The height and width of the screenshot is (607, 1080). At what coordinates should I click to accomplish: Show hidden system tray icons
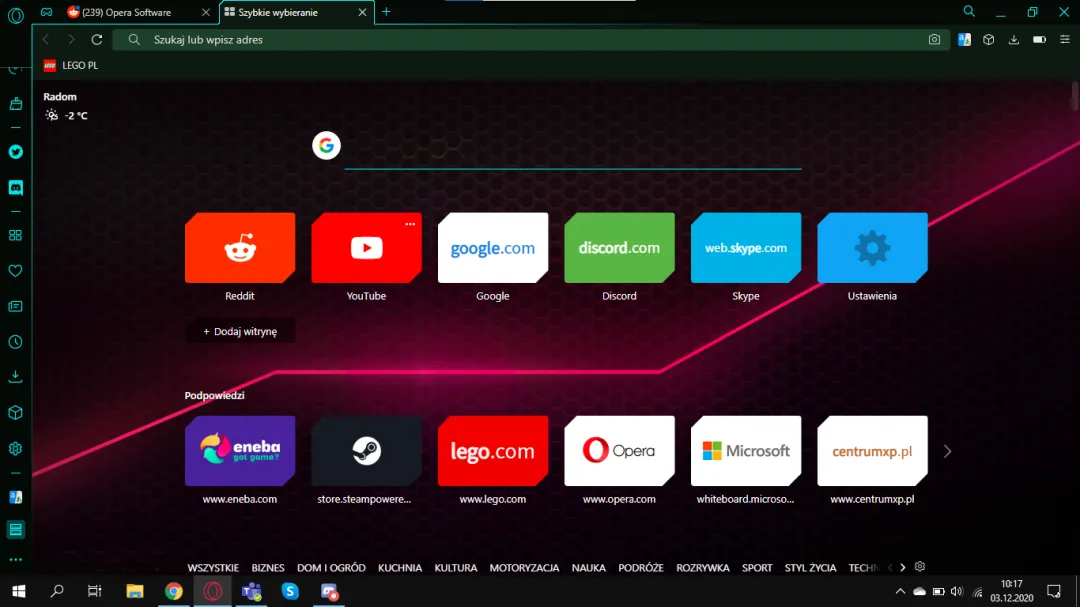(900, 591)
